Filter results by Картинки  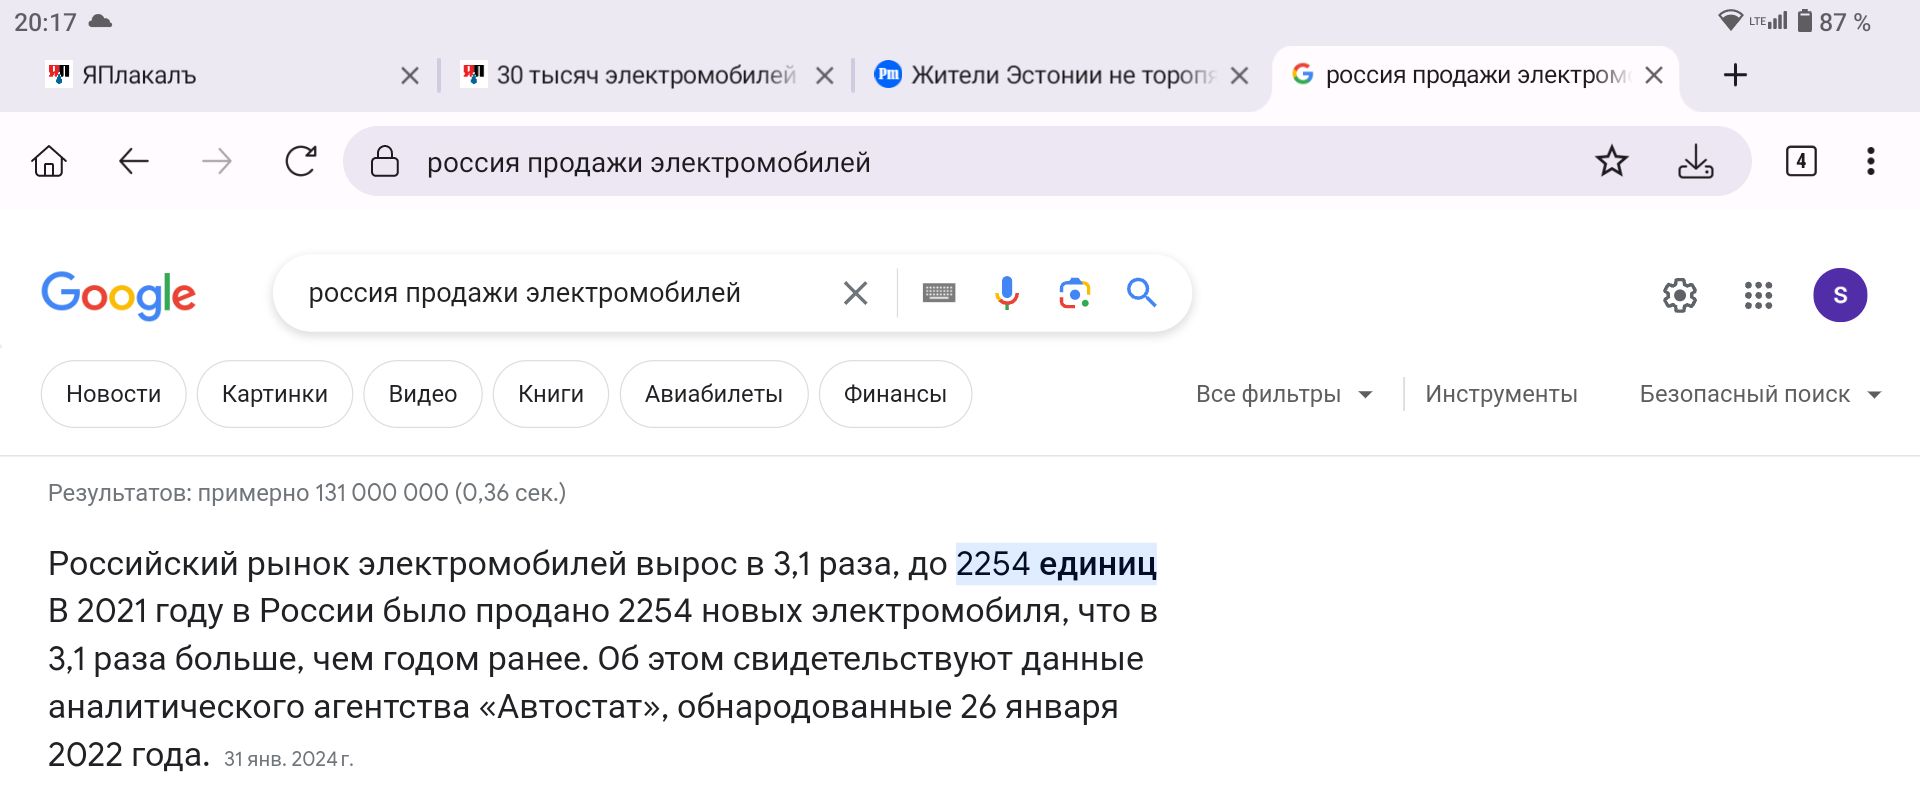(275, 394)
